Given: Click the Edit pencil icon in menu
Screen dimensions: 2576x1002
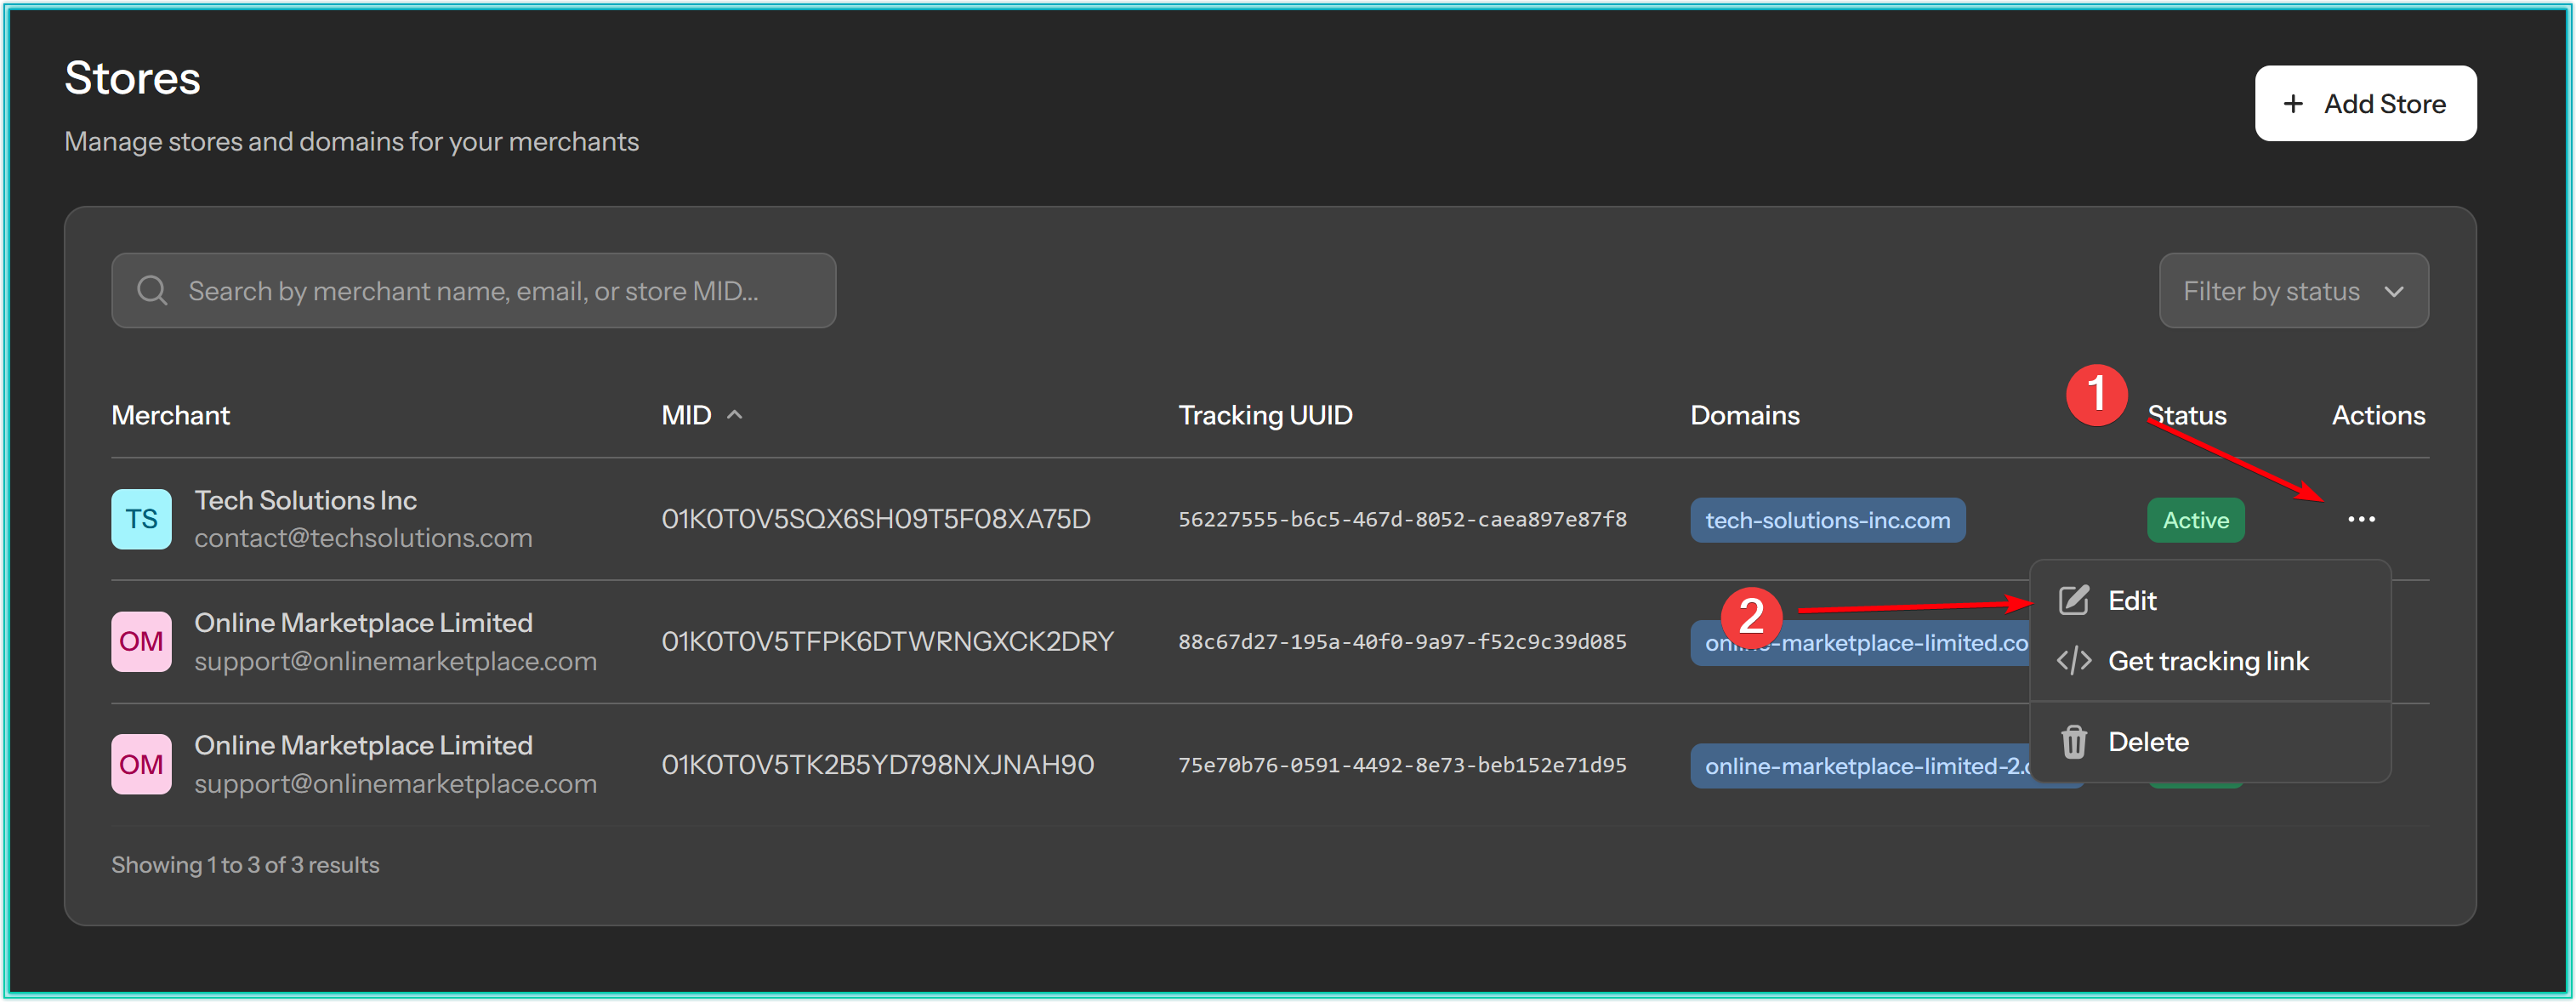Looking at the screenshot, I should pyautogui.click(x=2073, y=600).
